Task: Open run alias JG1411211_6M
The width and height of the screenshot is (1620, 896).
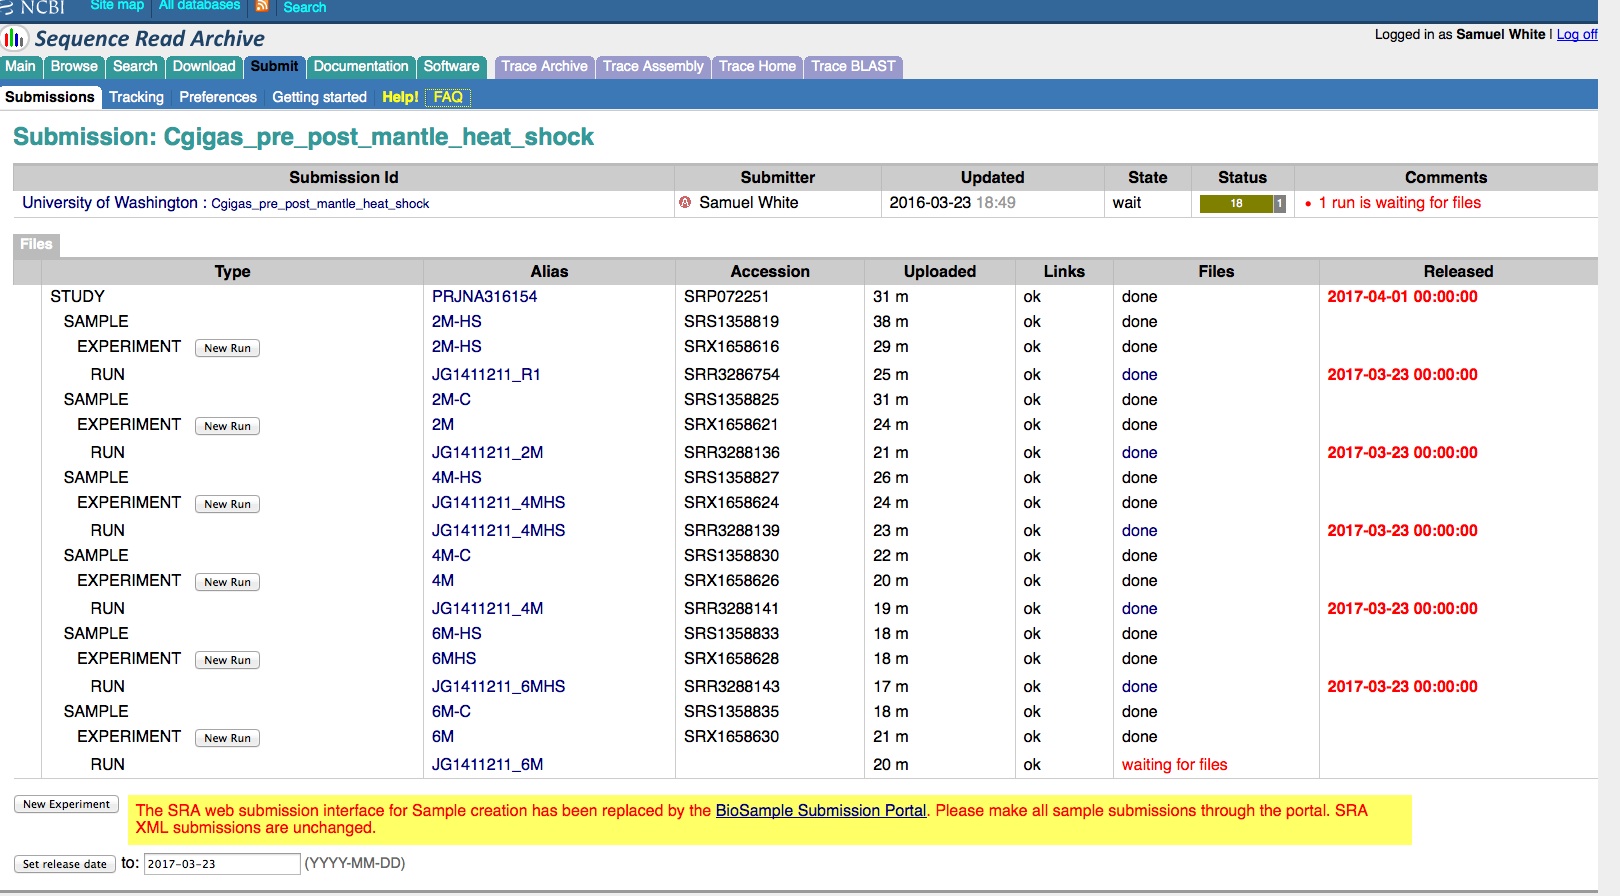Action: tap(487, 765)
